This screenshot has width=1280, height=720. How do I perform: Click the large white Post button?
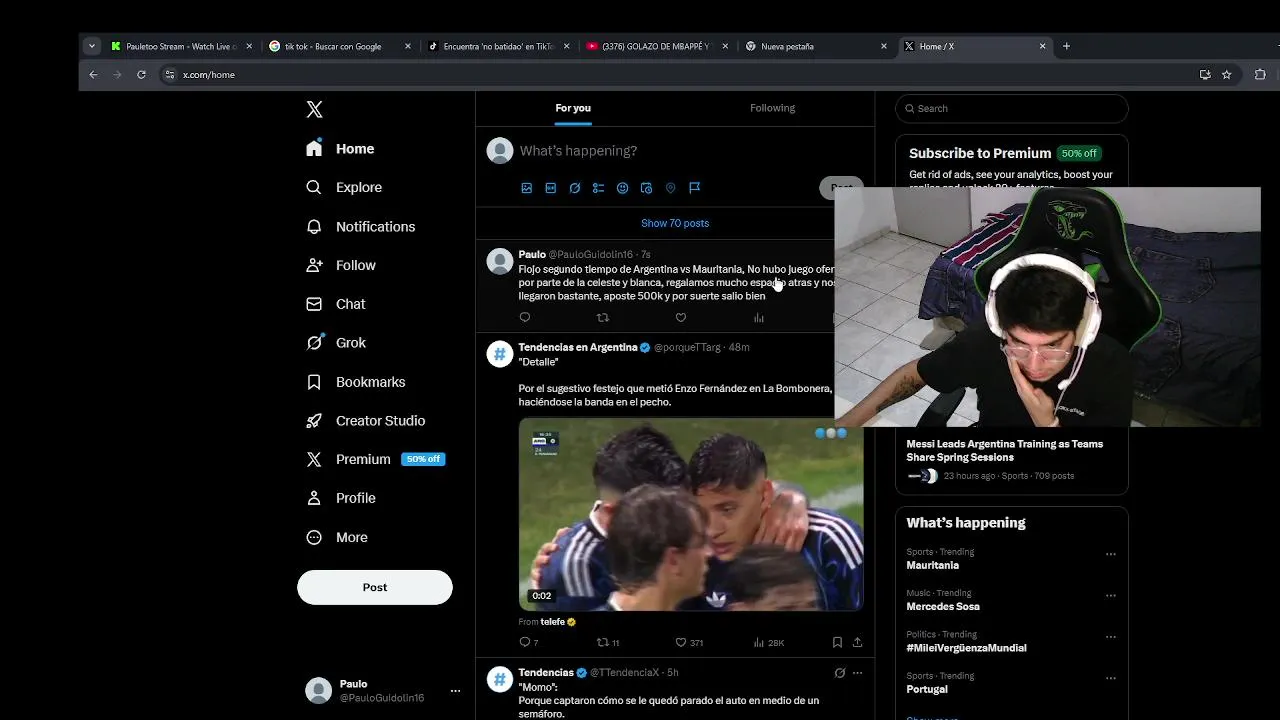tap(375, 587)
